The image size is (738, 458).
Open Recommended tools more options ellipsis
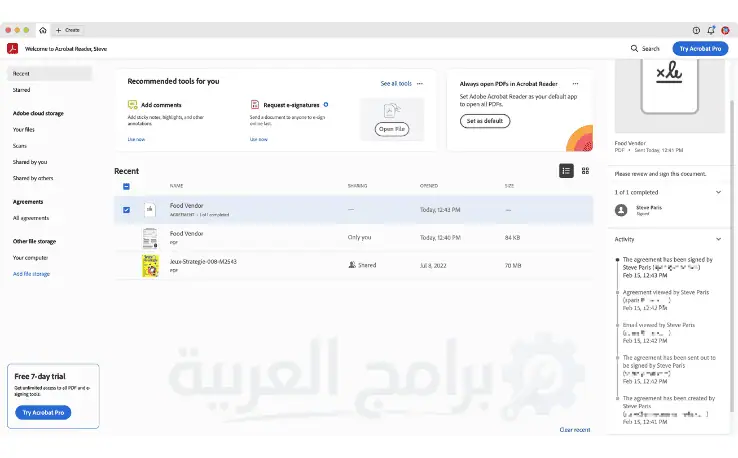[x=420, y=83]
